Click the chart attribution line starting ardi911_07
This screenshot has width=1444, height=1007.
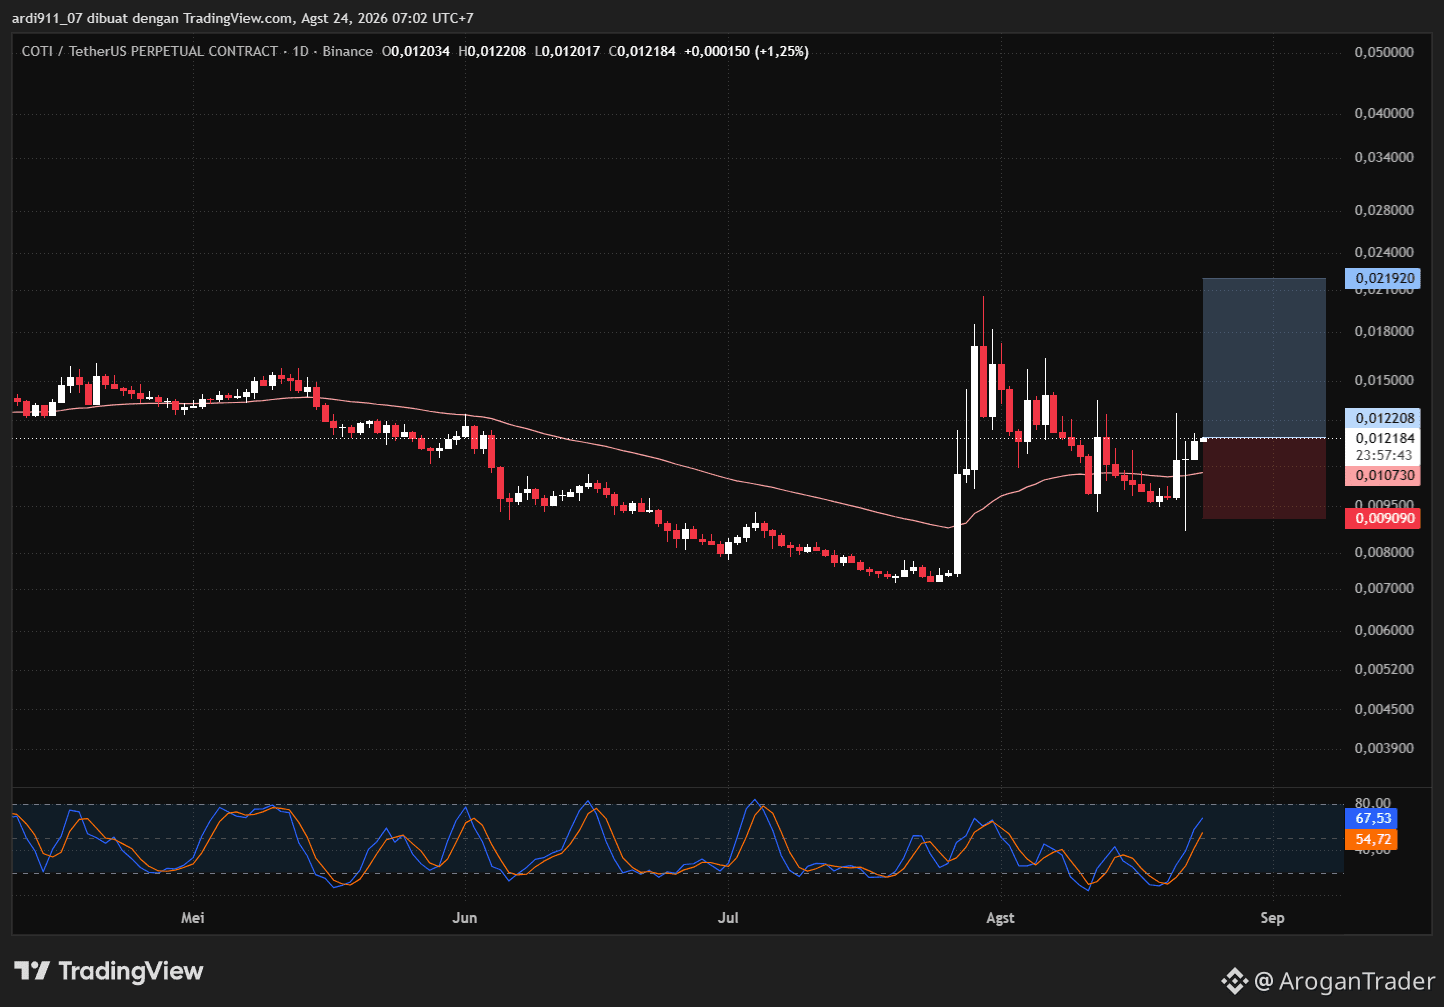[243, 18]
